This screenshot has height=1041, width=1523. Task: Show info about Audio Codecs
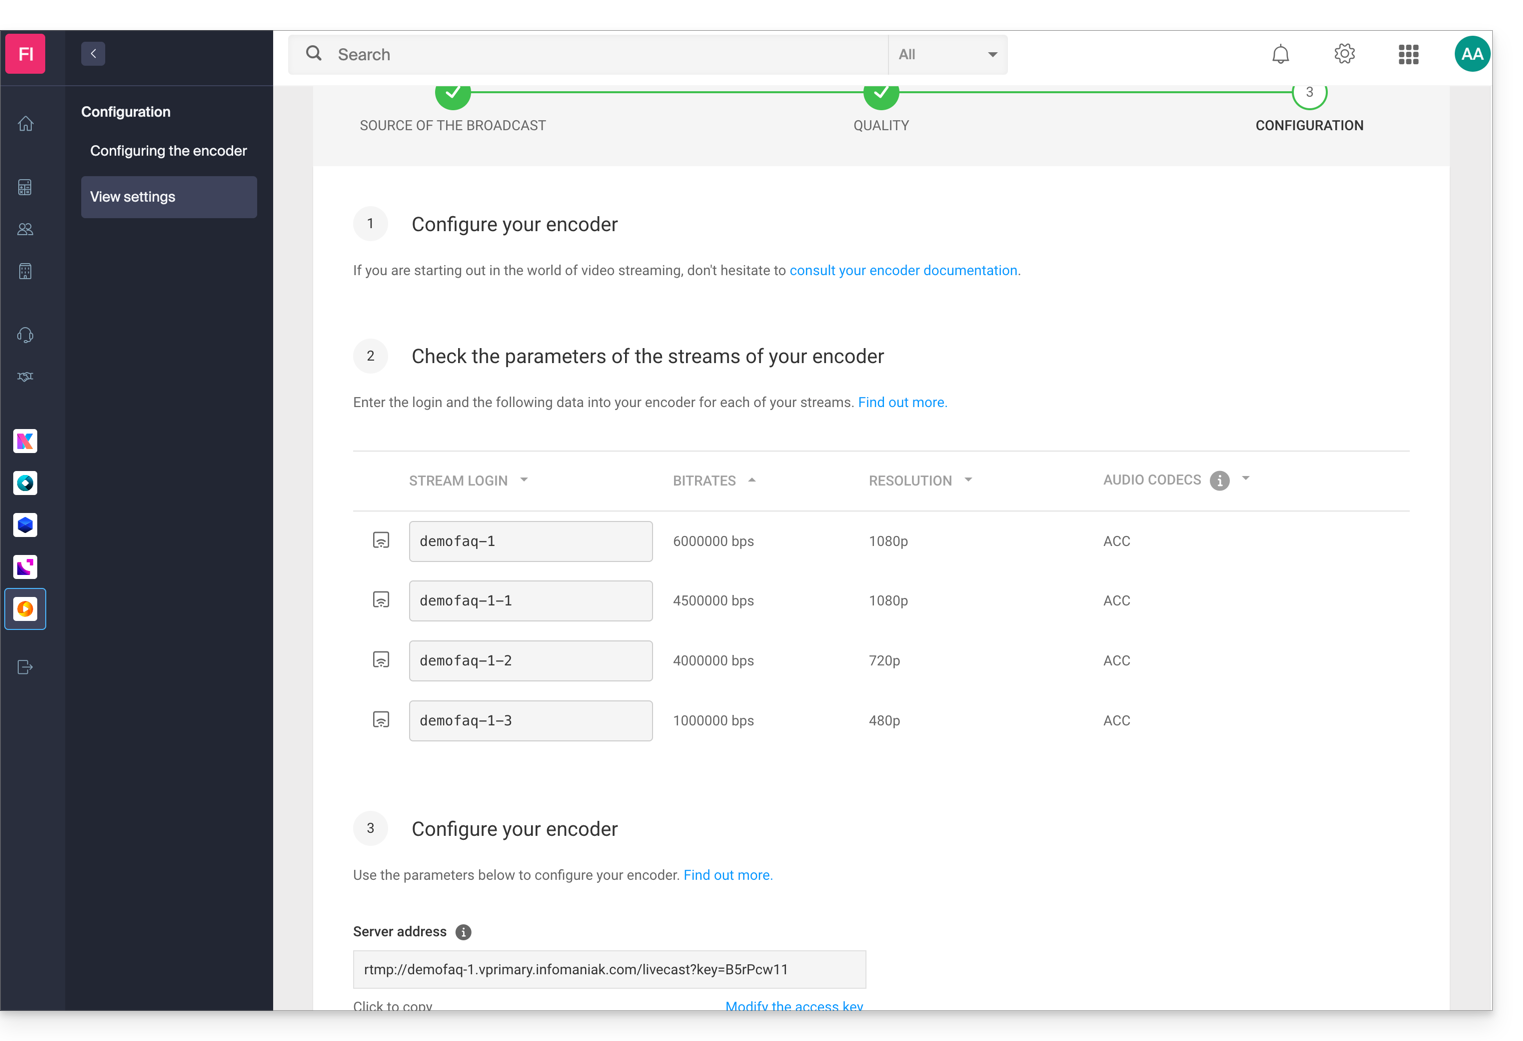click(1219, 481)
